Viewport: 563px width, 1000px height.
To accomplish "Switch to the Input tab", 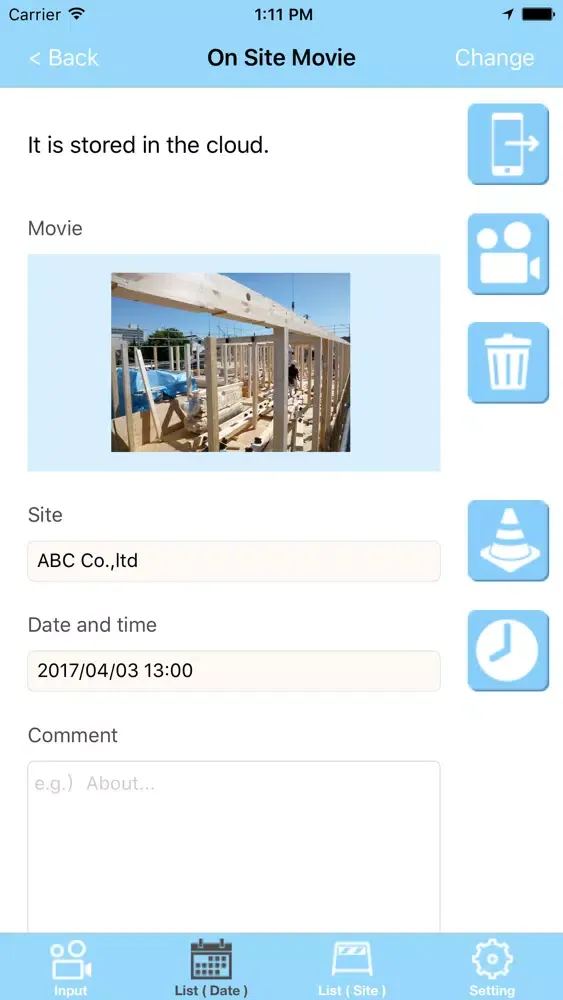I will [x=70, y=967].
